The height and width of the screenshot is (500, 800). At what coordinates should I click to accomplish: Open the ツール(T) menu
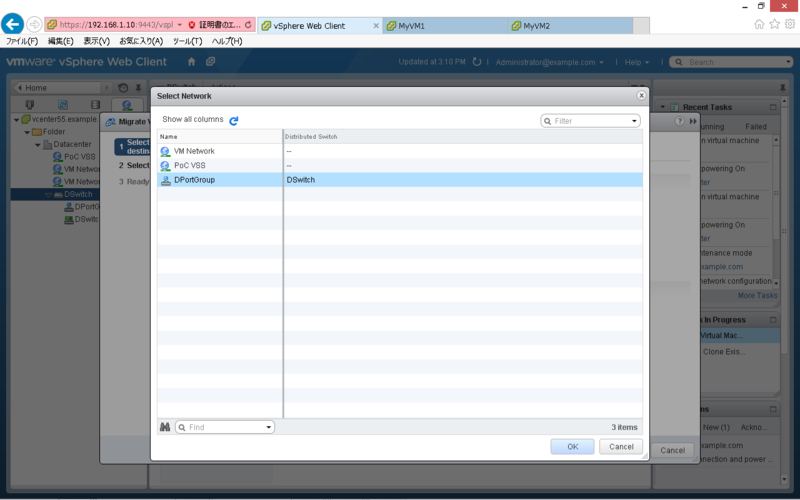[x=187, y=41]
